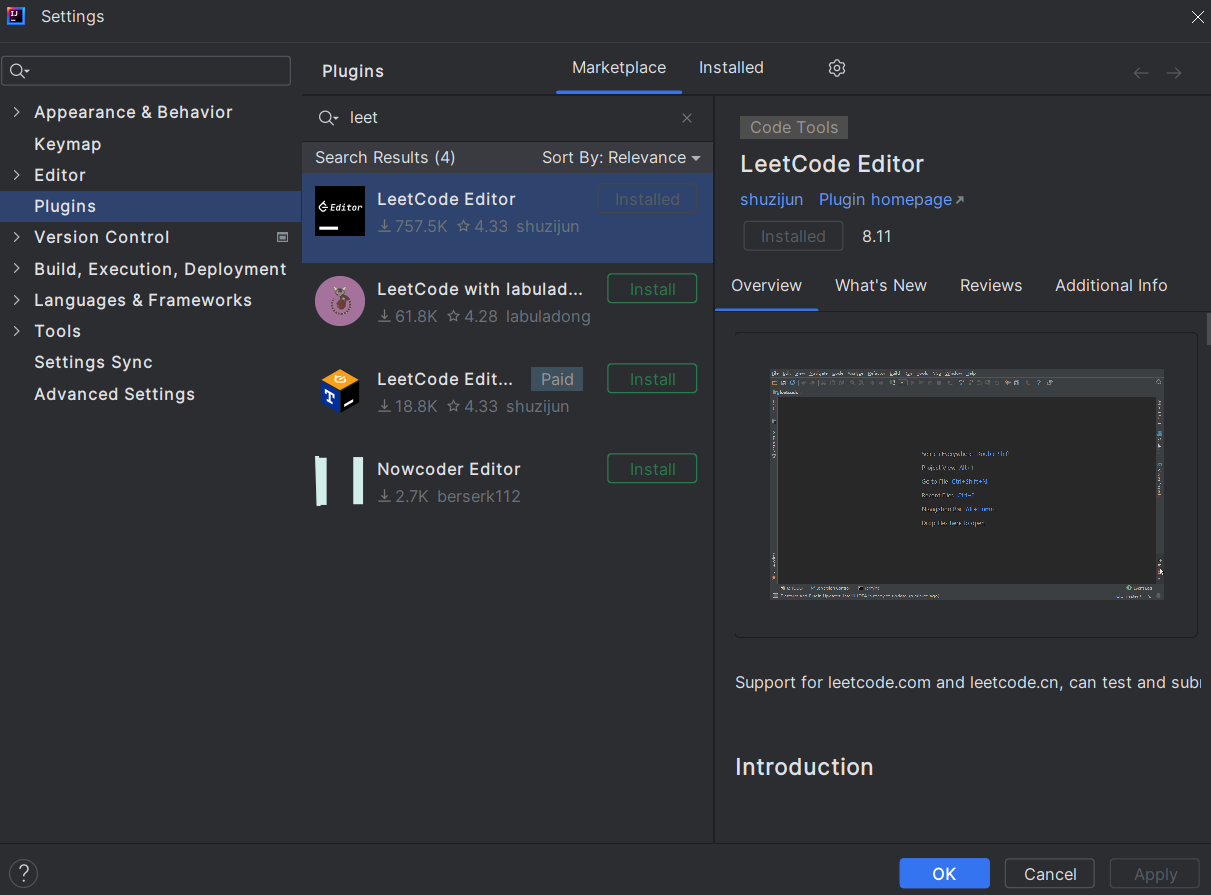This screenshot has height=895, width=1211.
Task: Click the Introduction heading
Action: [804, 767]
